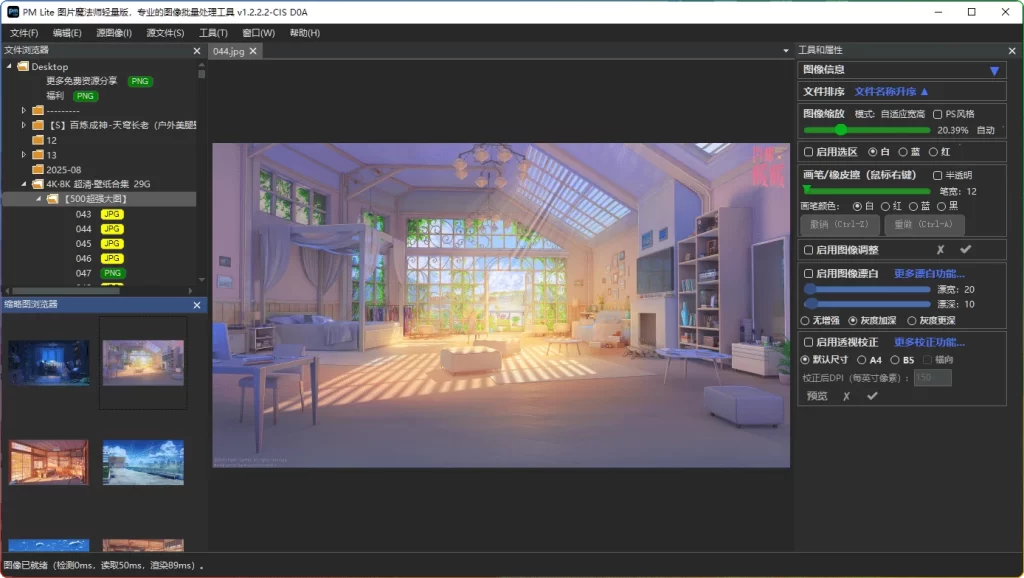1024x578 pixels.
Task: Close the 缩略图浏览器 panel
Action: coord(197,305)
